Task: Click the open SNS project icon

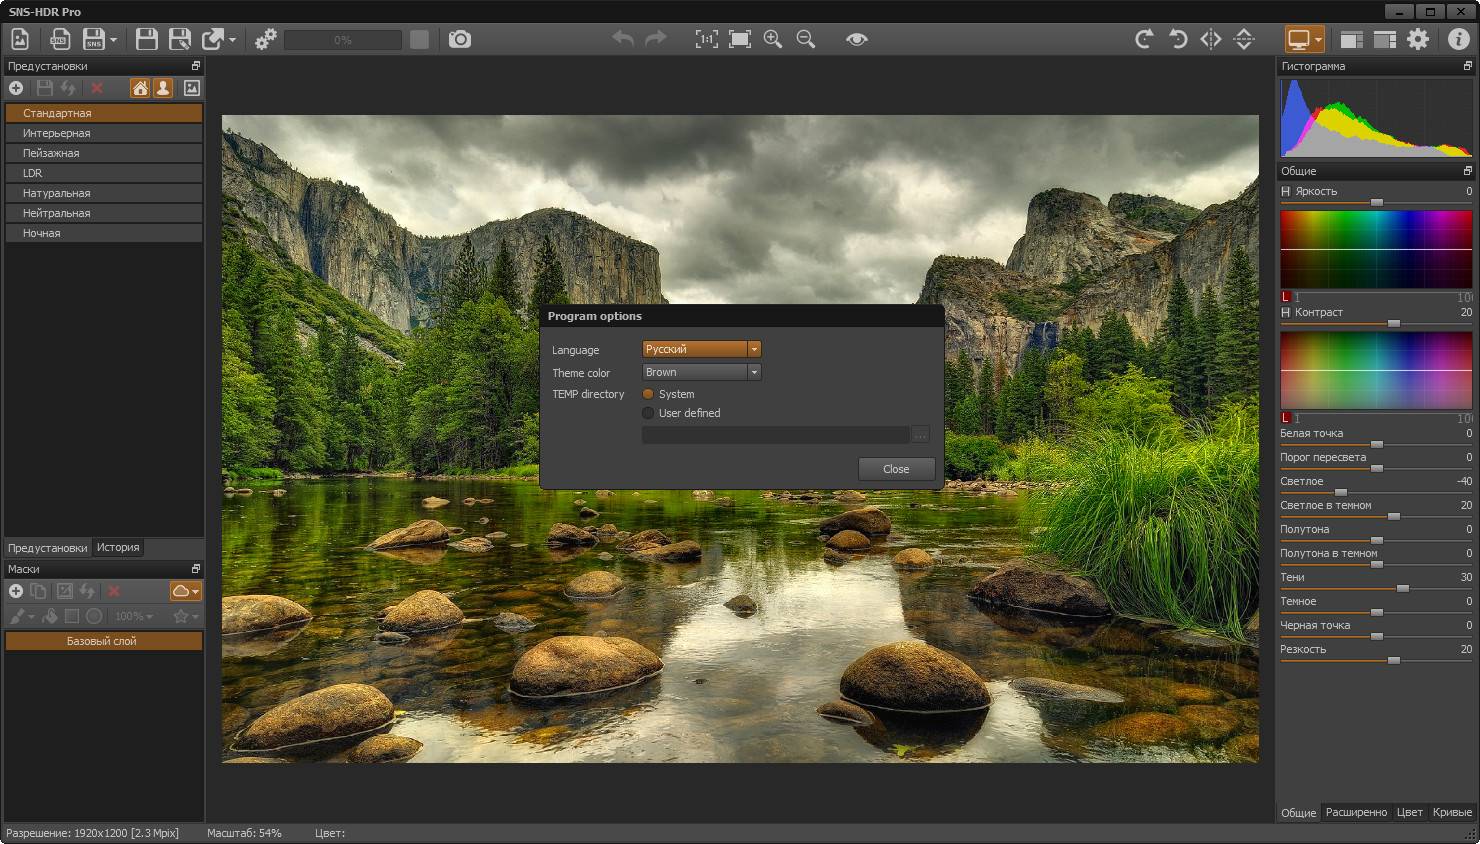Action: pos(60,39)
